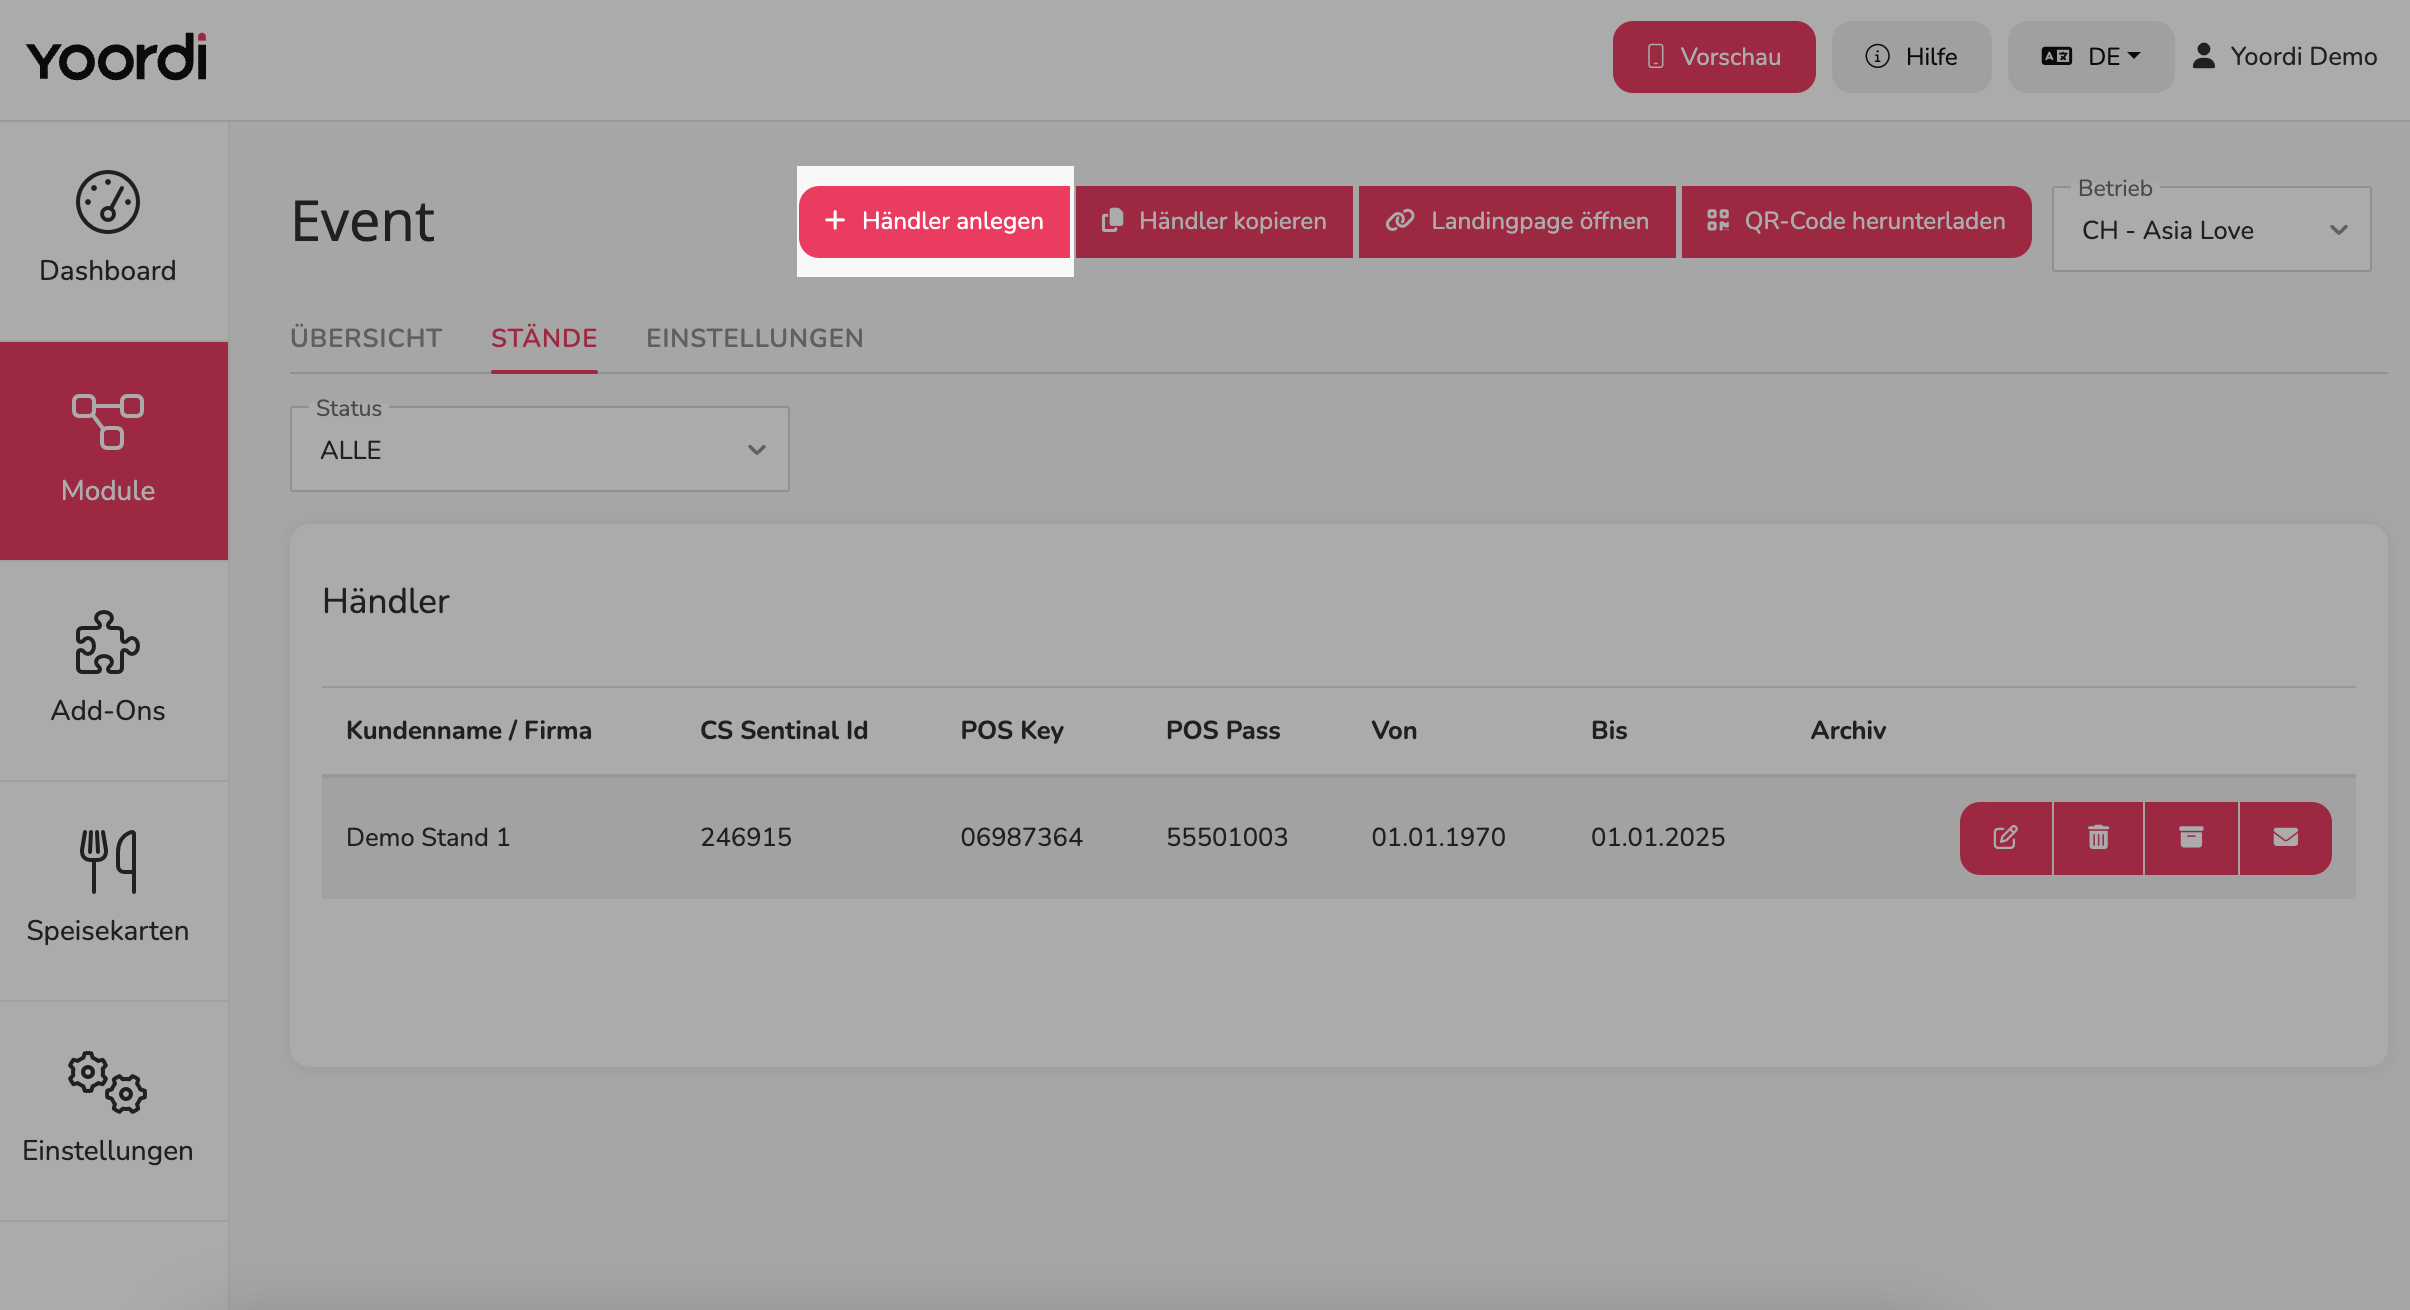The width and height of the screenshot is (2410, 1310).
Task: Open Landingpage öffnen link button
Action: coord(1517,222)
